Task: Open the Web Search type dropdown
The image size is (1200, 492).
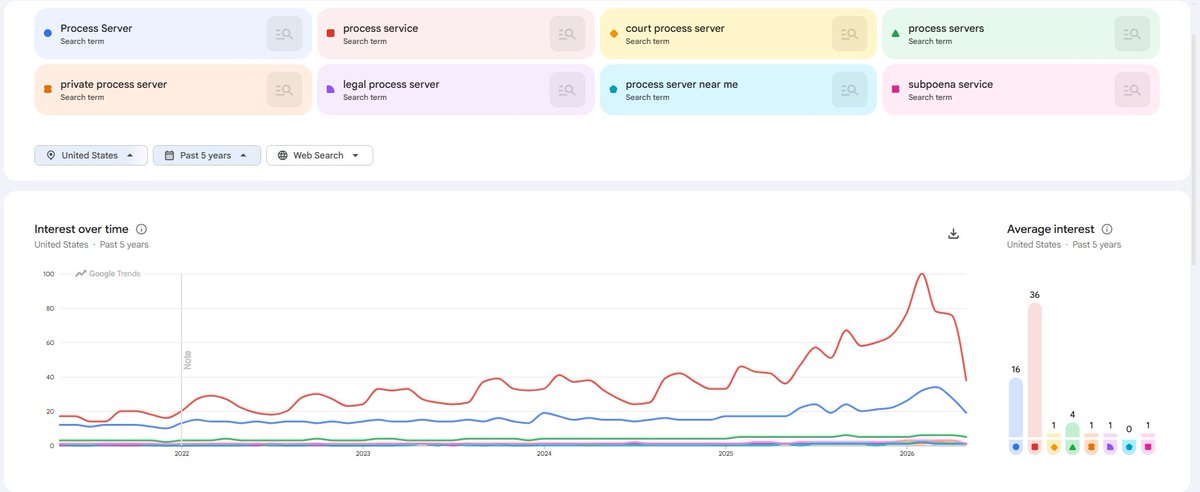Action: tap(319, 155)
